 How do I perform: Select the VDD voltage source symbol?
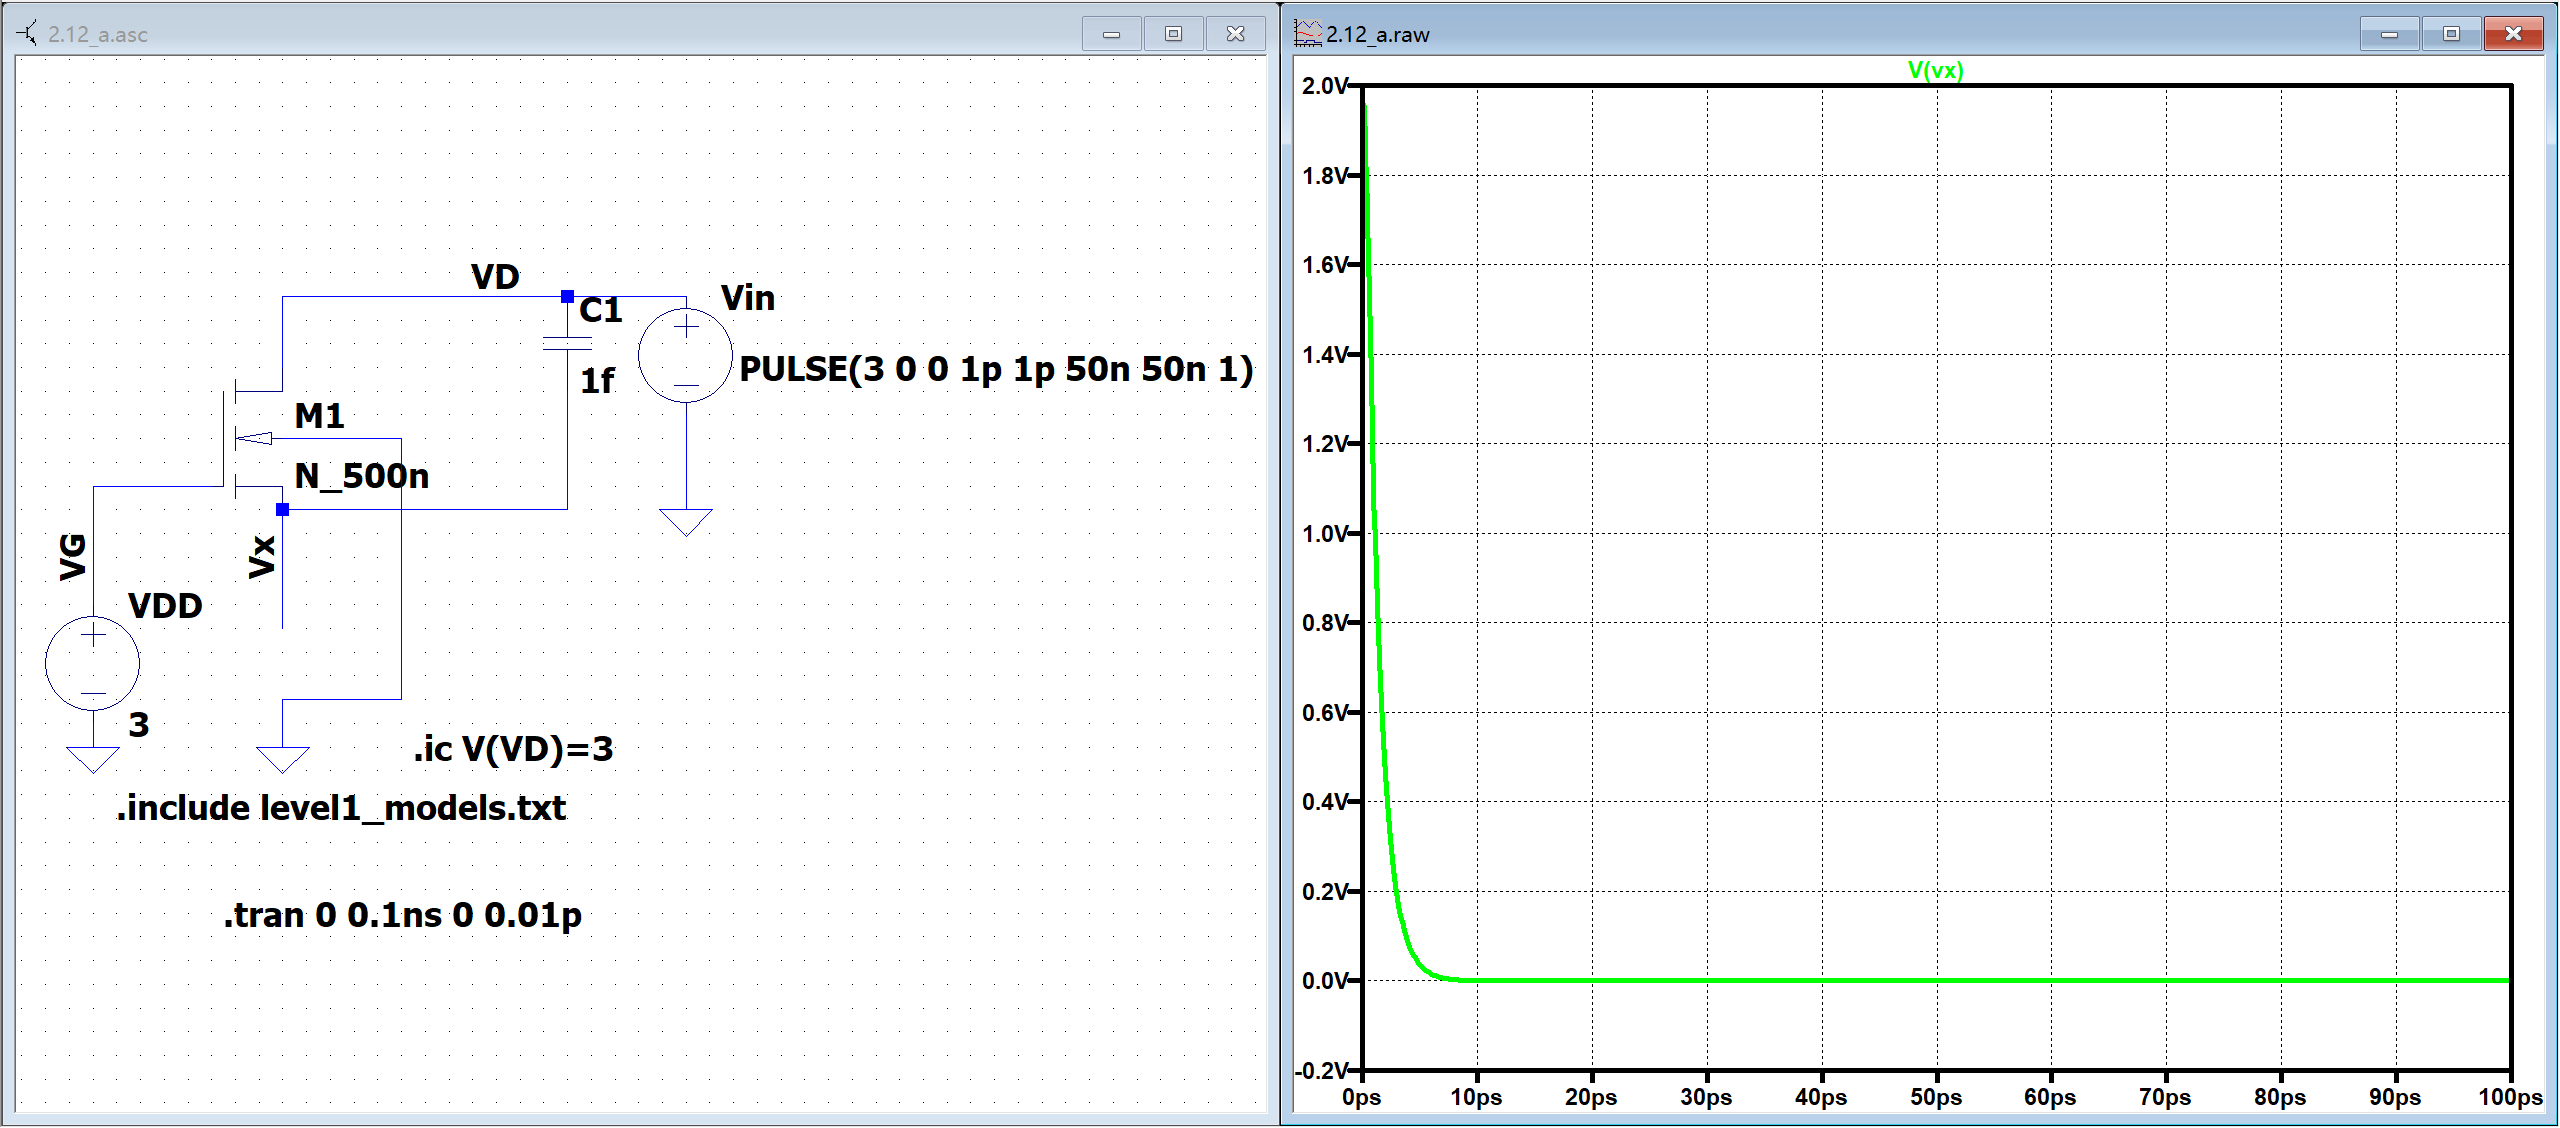click(x=93, y=663)
